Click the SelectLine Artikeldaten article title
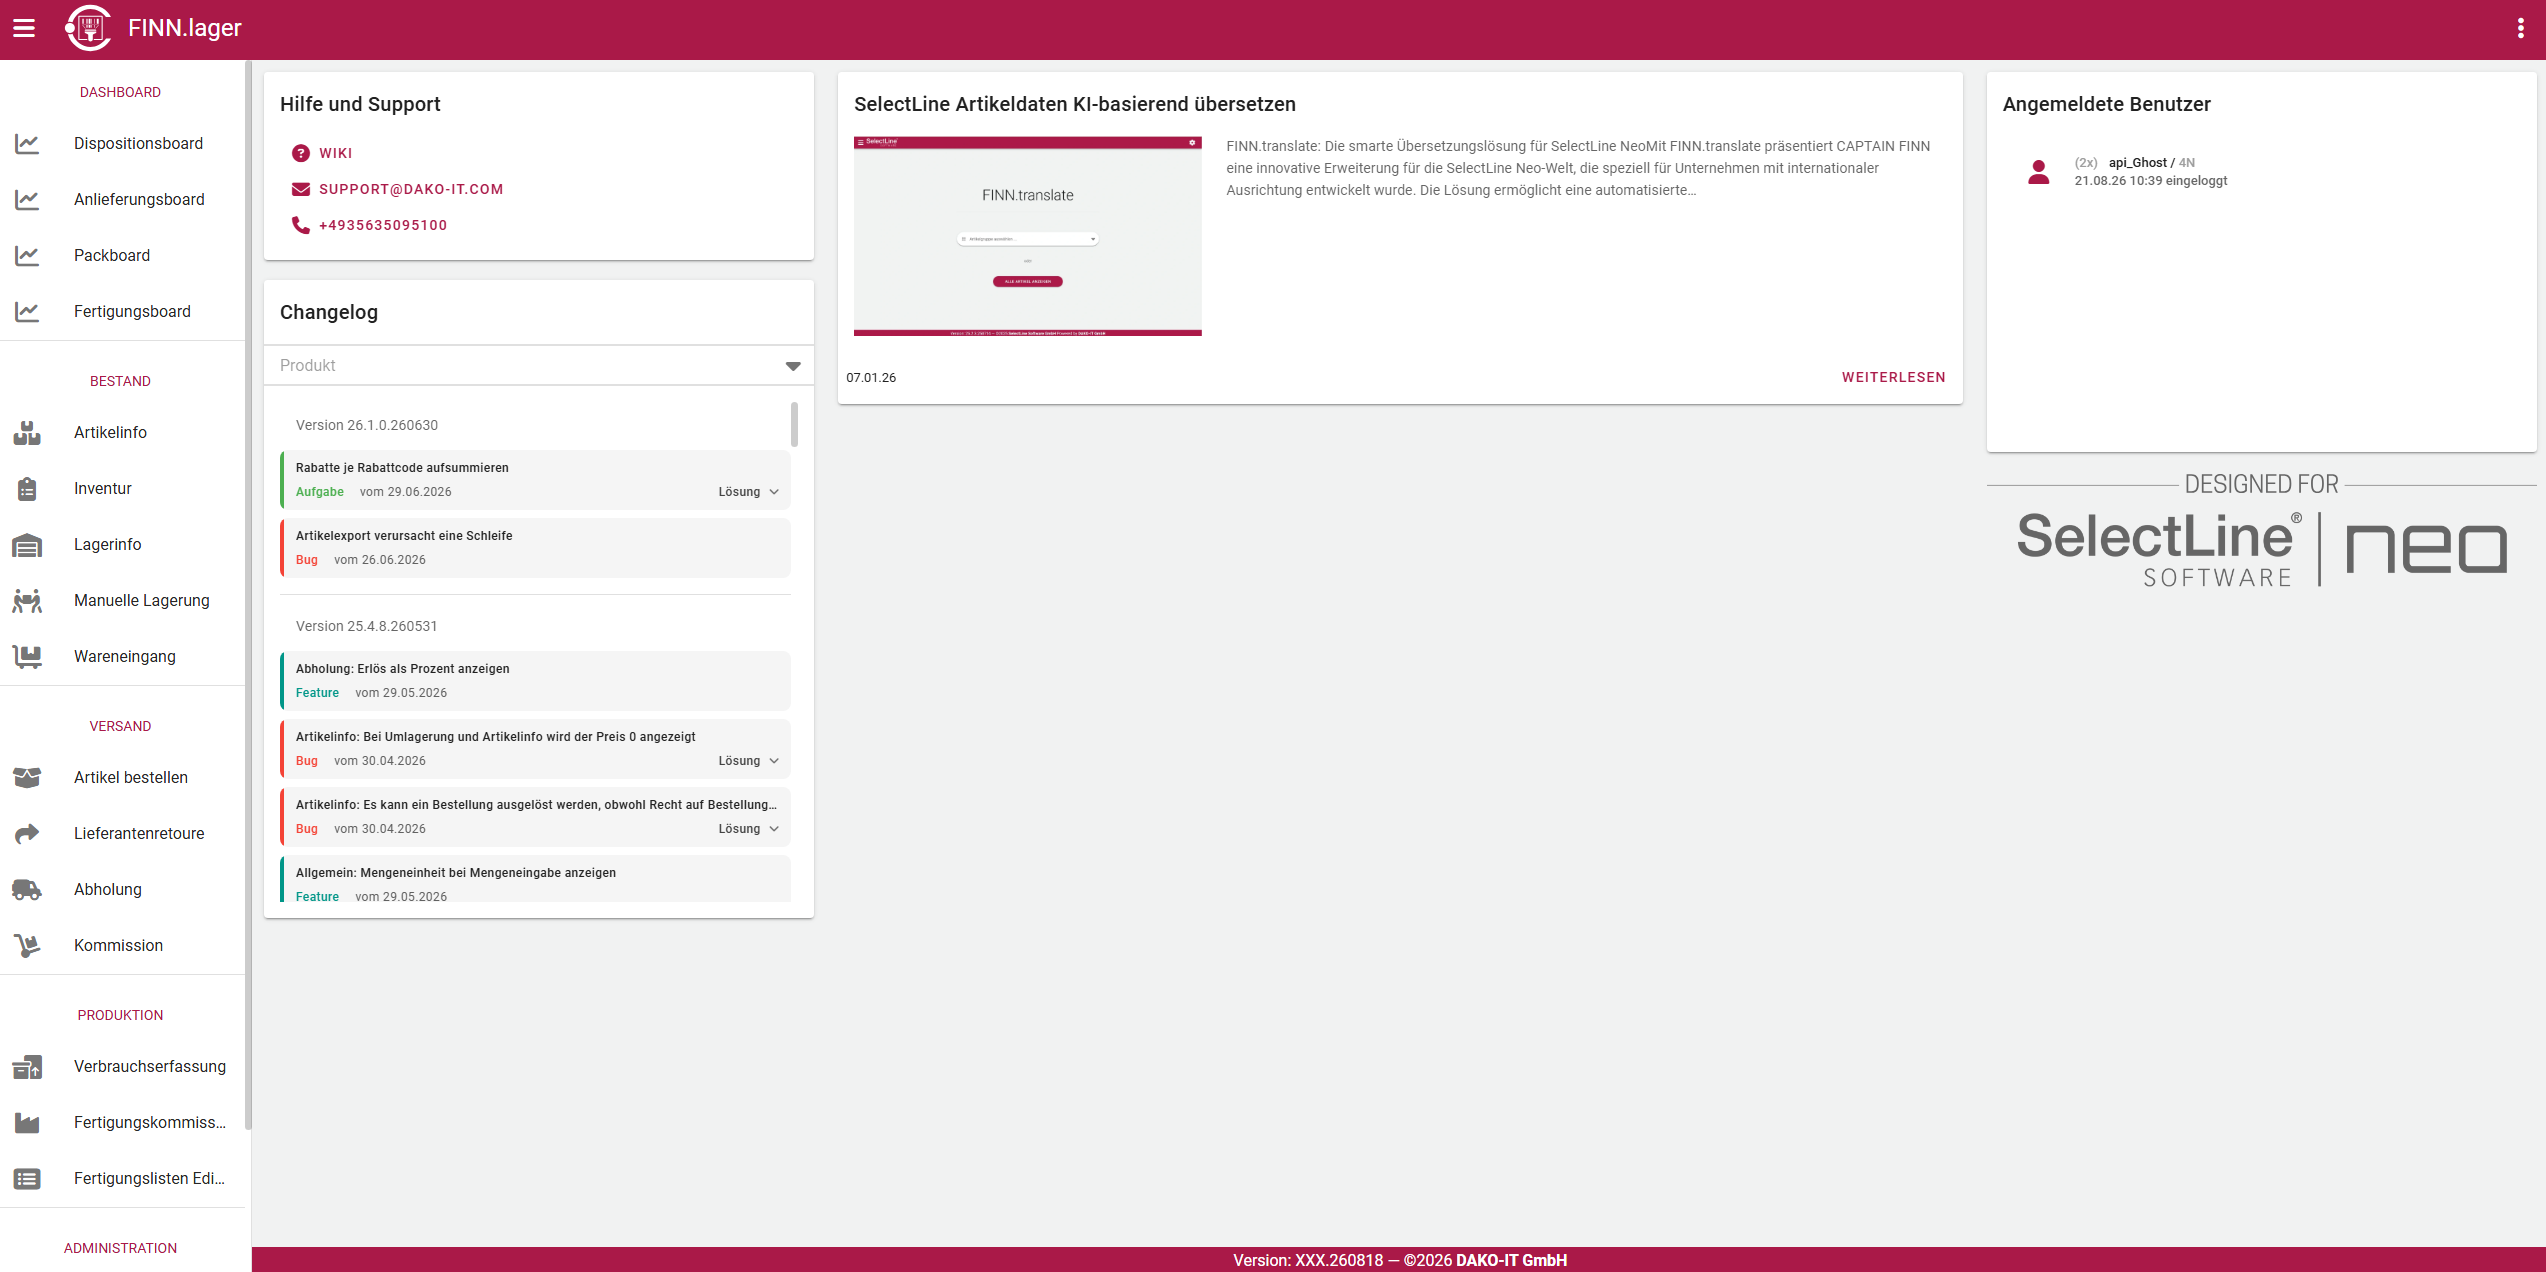The height and width of the screenshot is (1272, 2546). [1075, 104]
